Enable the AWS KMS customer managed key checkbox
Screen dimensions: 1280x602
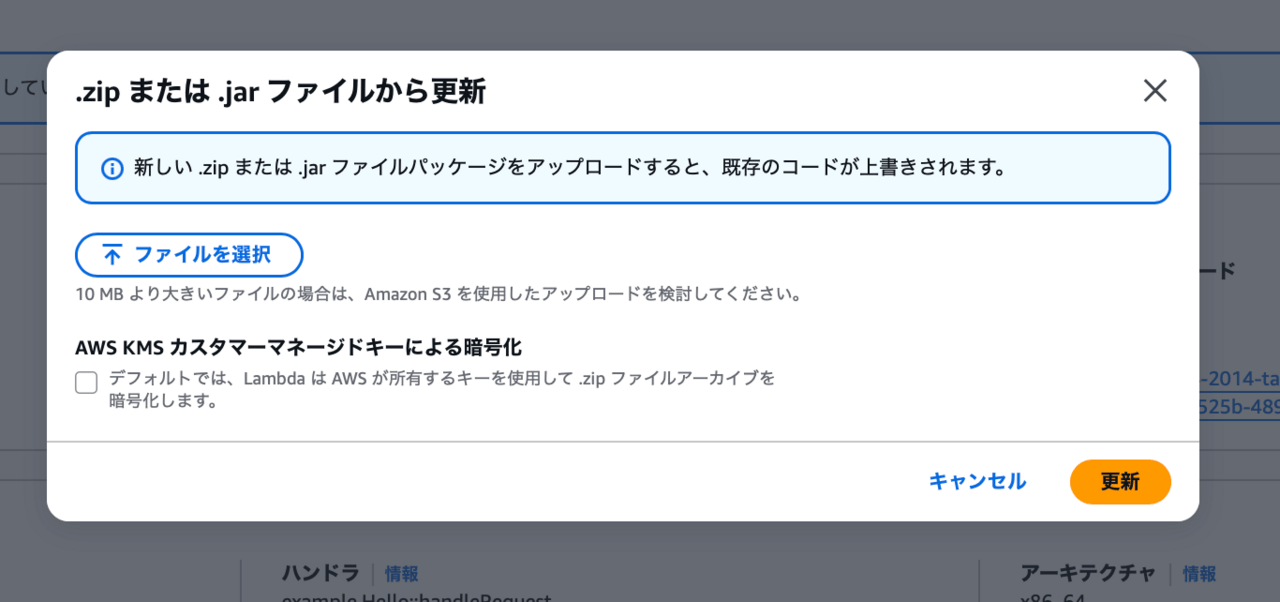(x=86, y=382)
